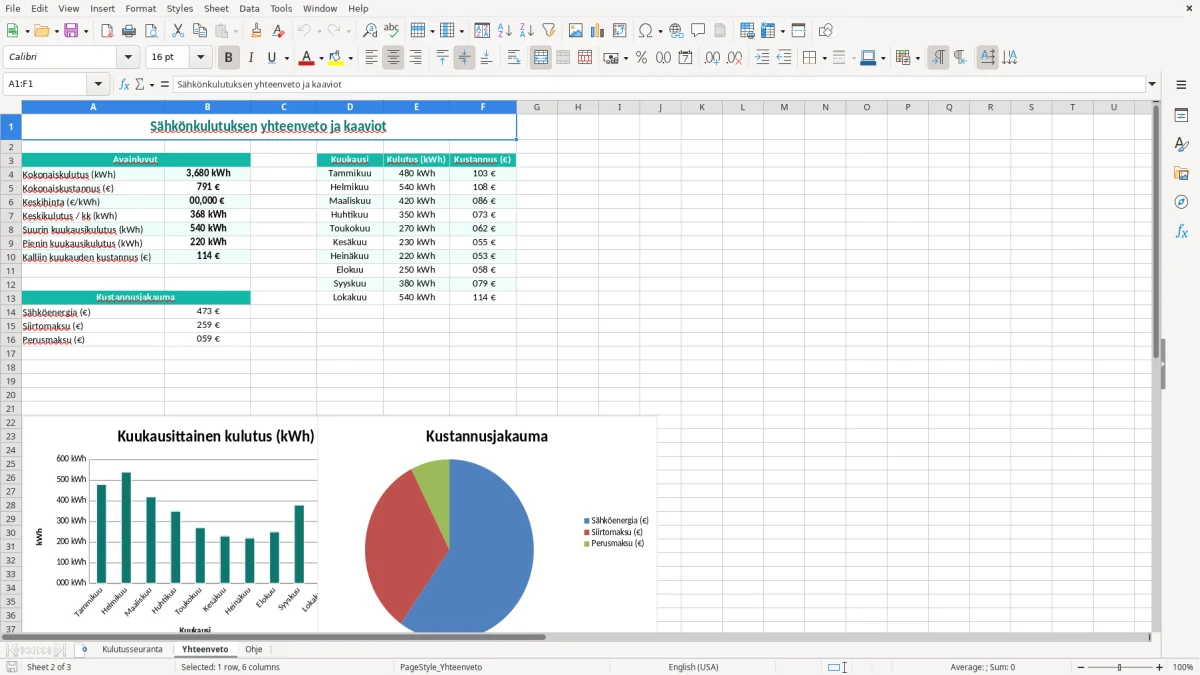Click Insert Hyperlink icon

pos(676,31)
